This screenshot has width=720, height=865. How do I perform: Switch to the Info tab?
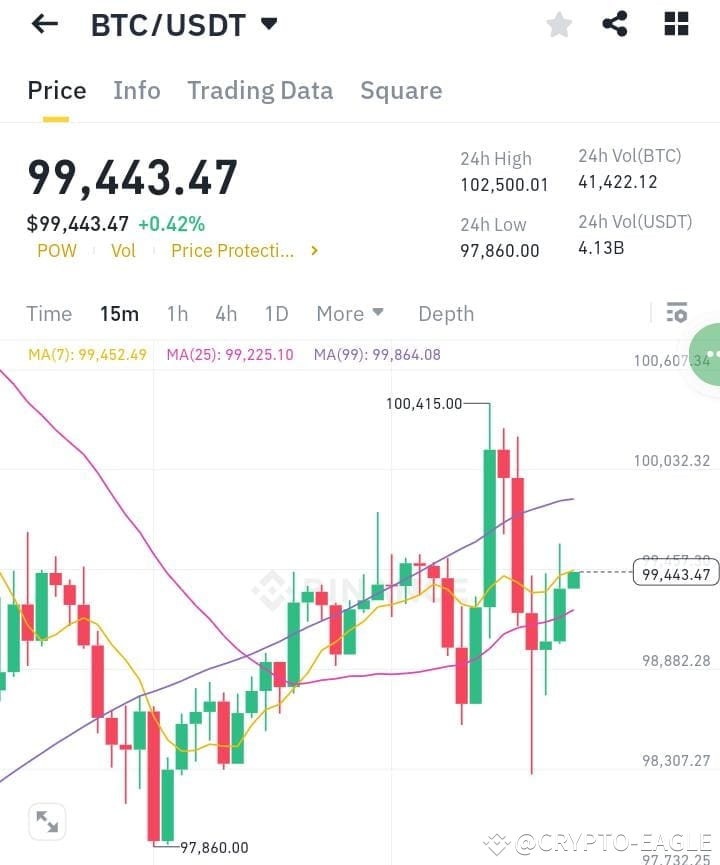pos(137,90)
